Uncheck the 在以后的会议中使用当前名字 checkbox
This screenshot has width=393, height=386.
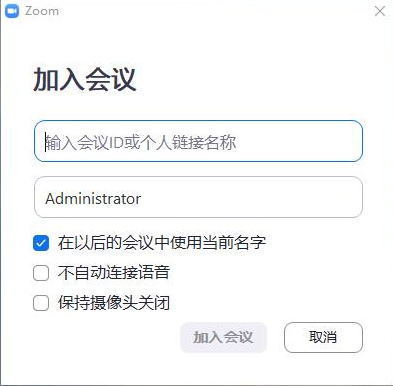coord(41,243)
